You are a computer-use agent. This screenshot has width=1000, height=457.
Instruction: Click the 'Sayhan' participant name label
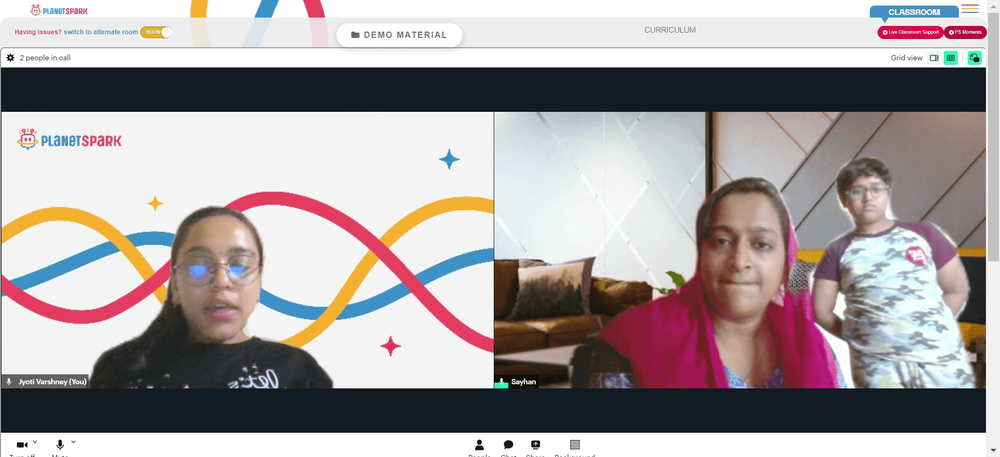coord(523,382)
